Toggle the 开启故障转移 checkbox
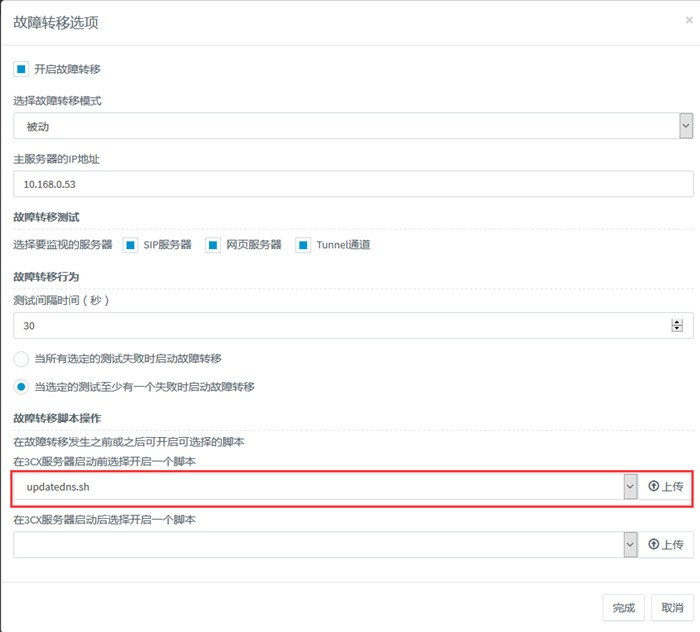The image size is (700, 632). tap(21, 69)
